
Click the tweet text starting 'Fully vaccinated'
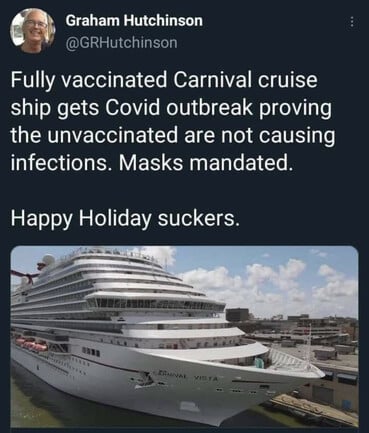172,122
